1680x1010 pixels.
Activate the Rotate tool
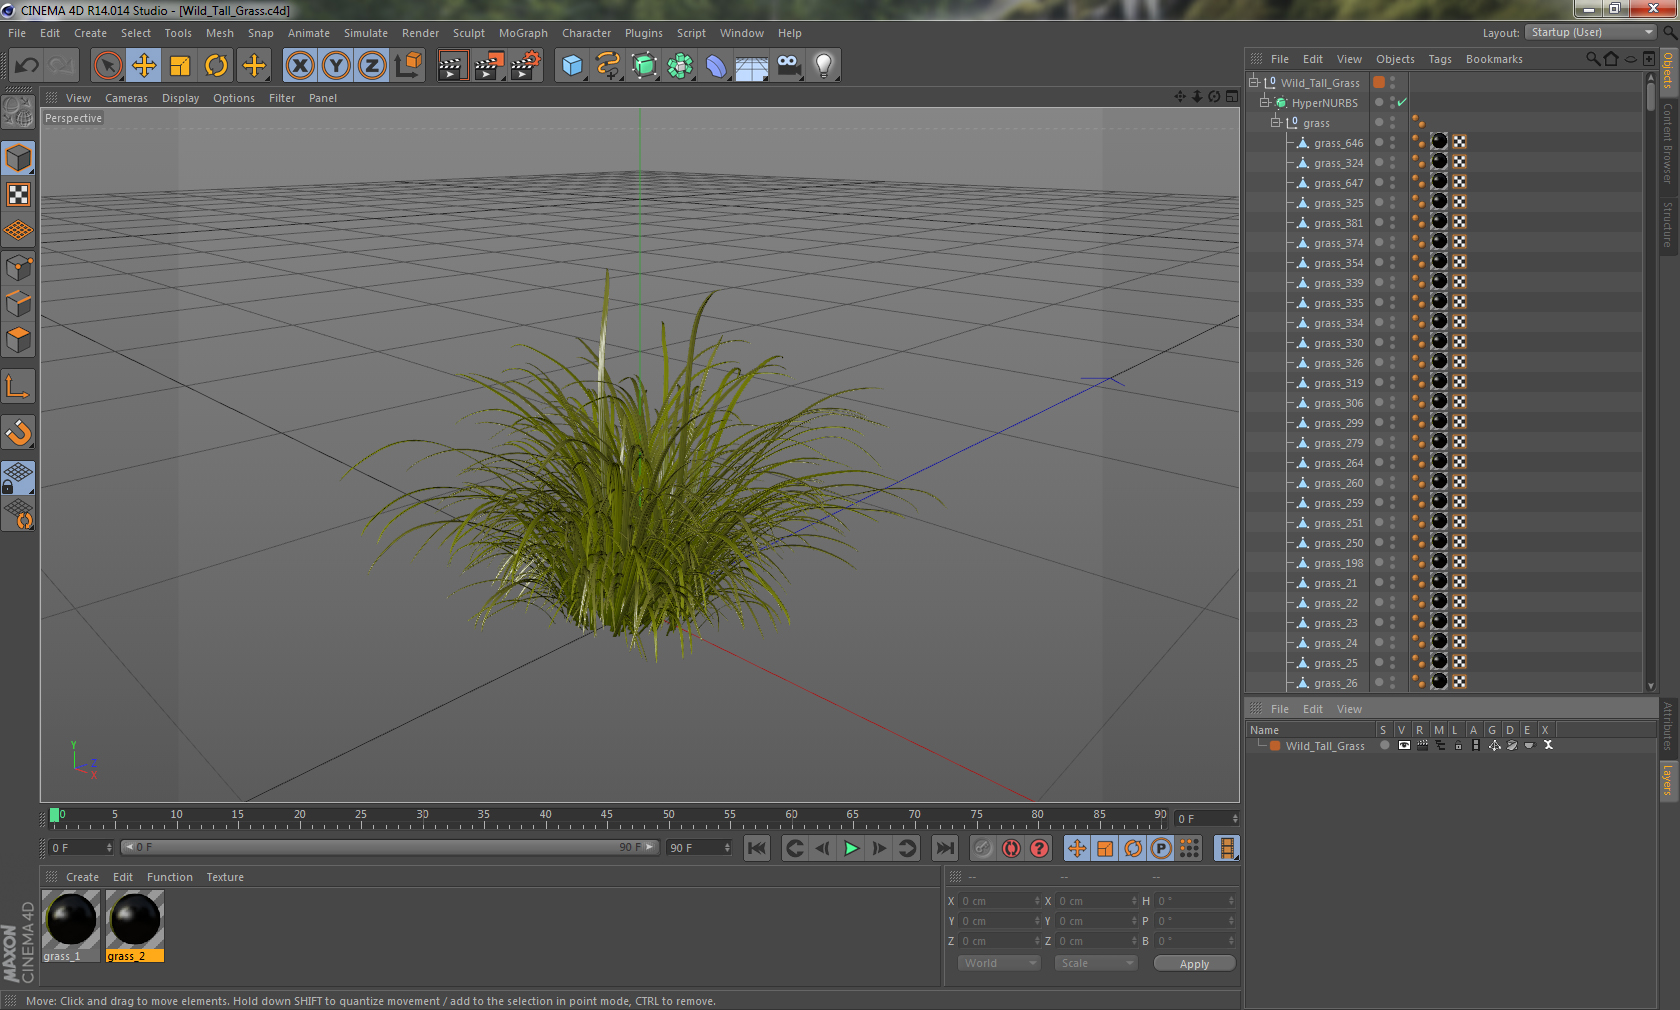pyautogui.click(x=216, y=66)
